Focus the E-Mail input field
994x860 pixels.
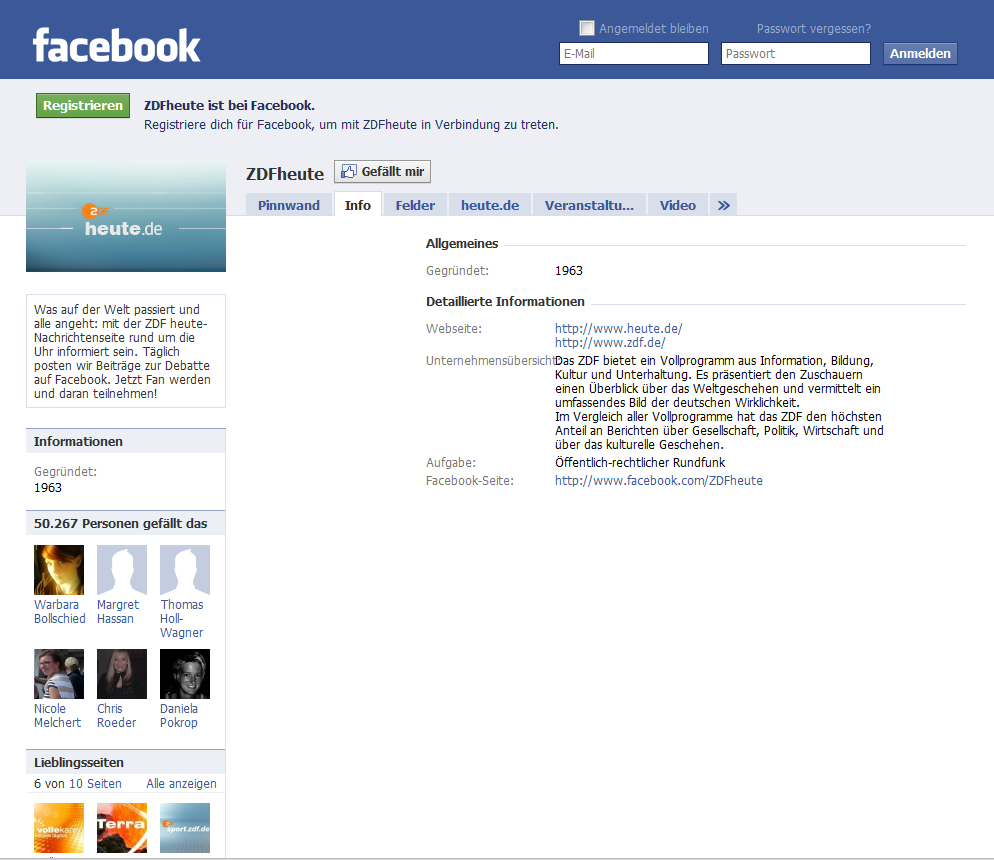634,53
